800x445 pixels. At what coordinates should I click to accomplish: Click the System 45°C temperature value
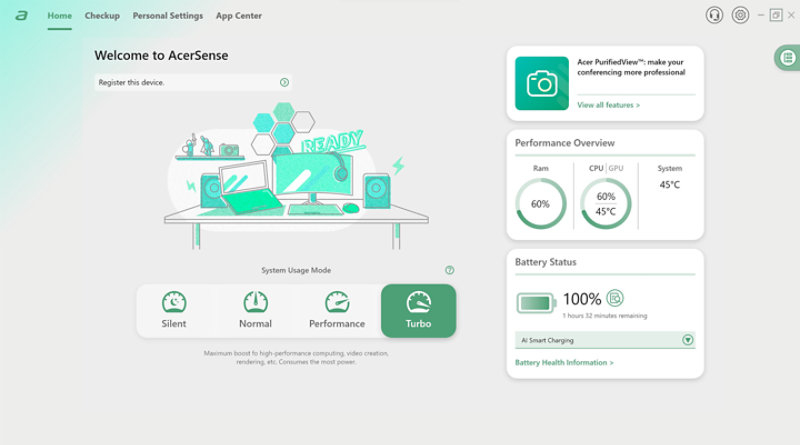point(670,185)
